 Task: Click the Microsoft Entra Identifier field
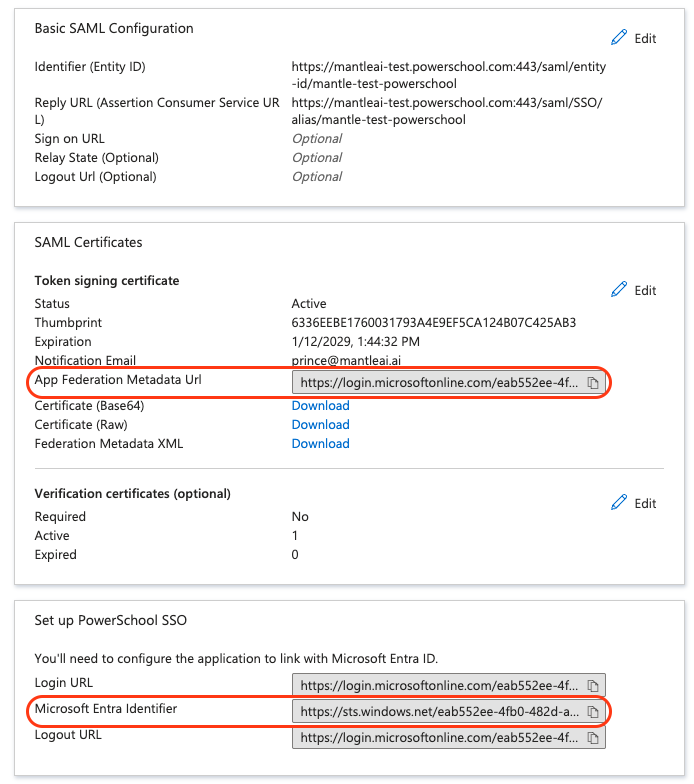436,712
